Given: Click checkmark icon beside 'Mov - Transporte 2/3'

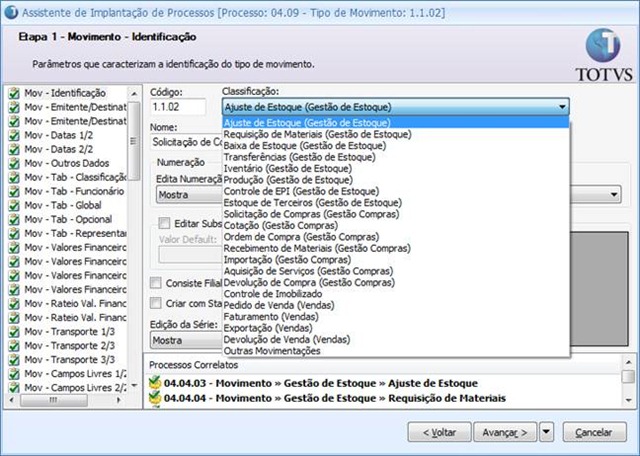Looking at the screenshot, I should coord(14,345).
